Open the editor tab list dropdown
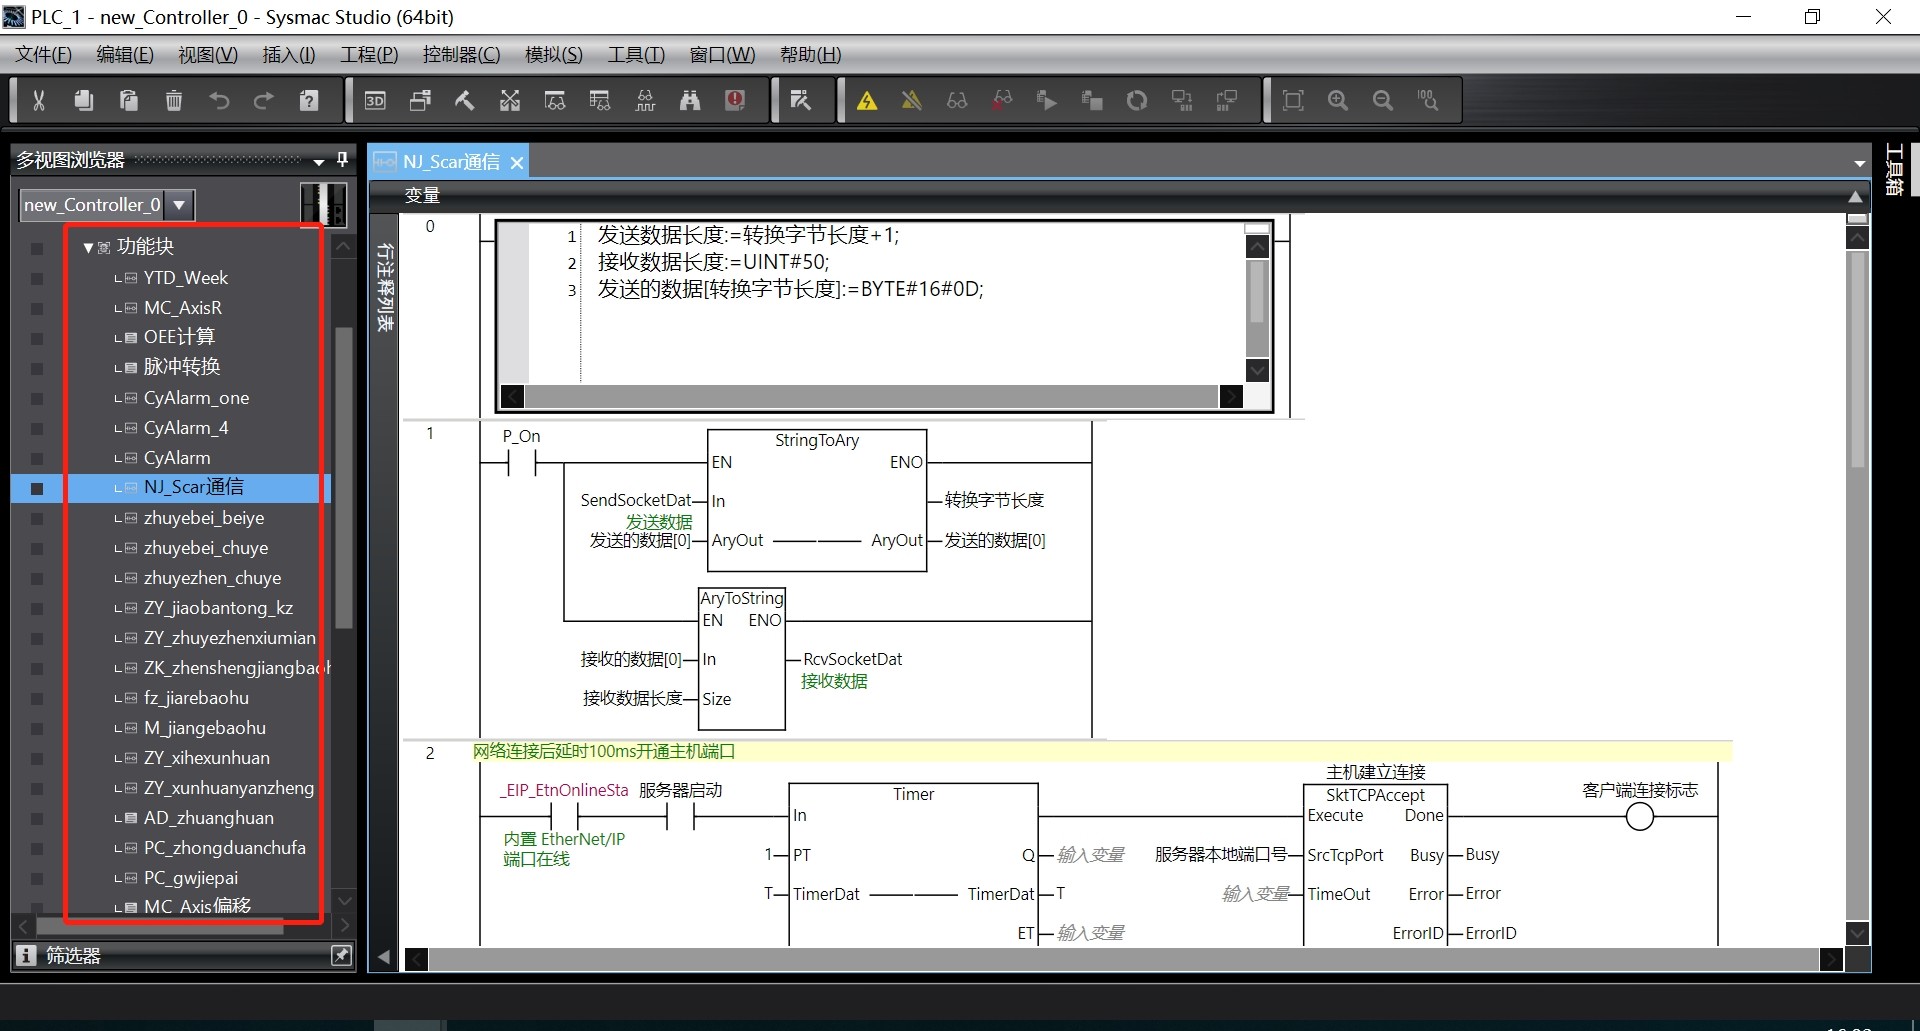The image size is (1920, 1031). click(1859, 163)
